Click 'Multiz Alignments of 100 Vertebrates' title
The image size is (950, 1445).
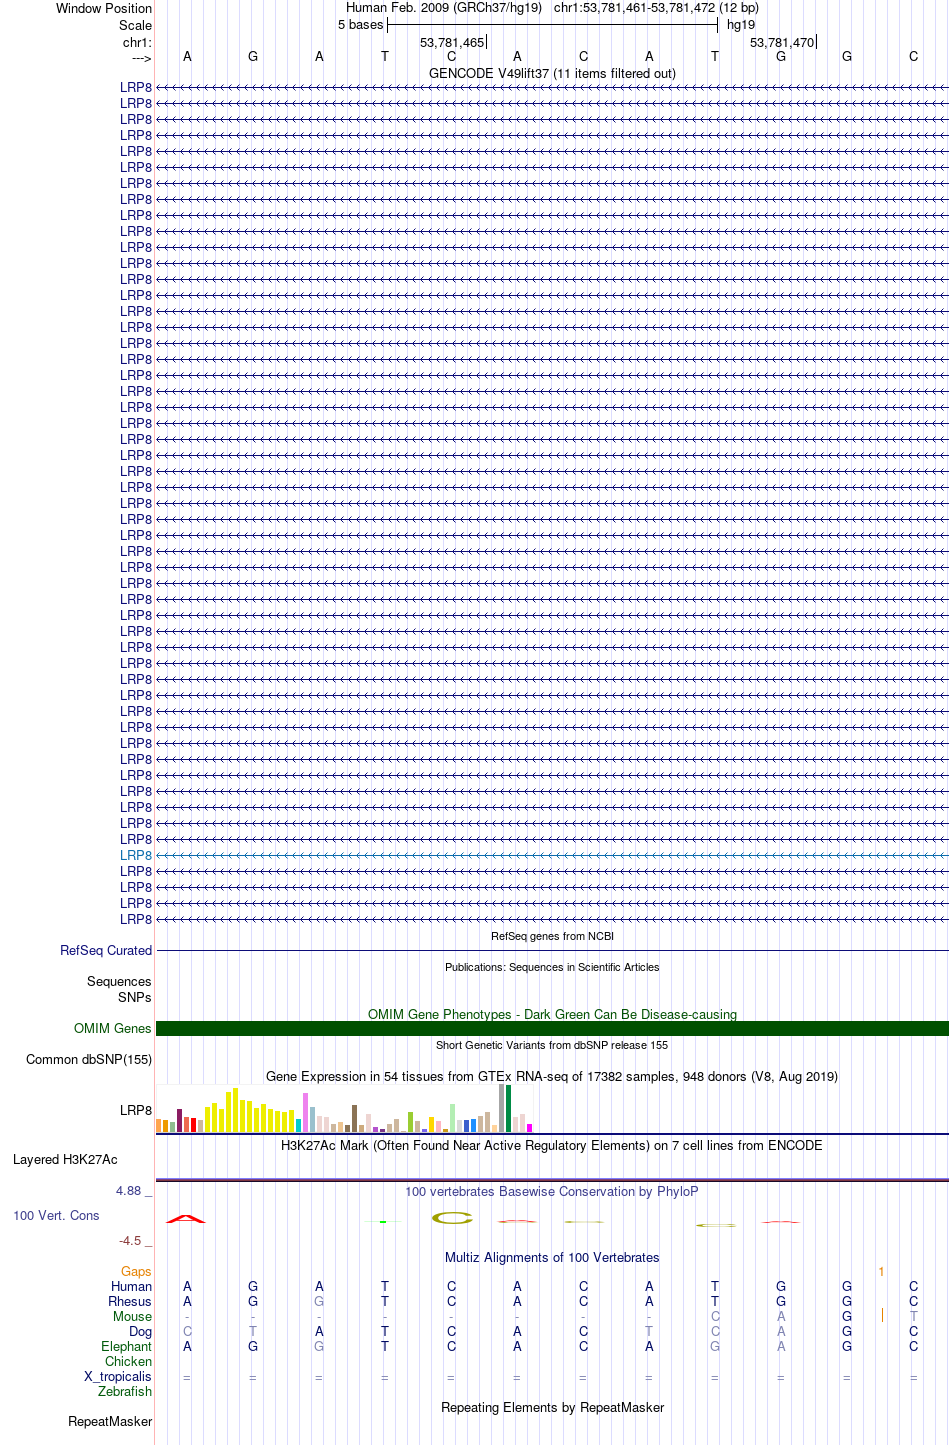552,1257
